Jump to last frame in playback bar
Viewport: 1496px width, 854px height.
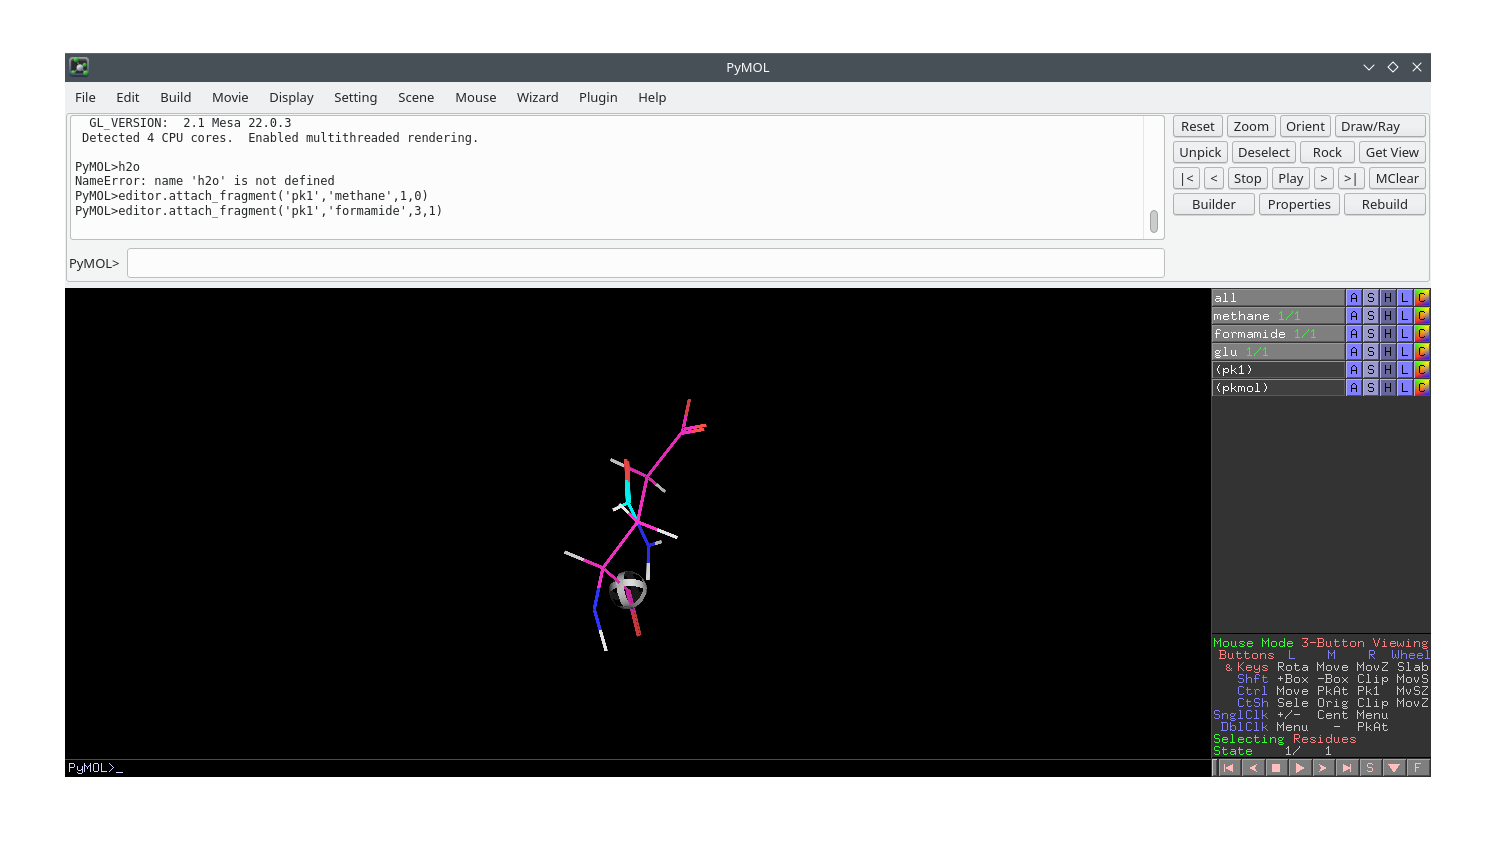(x=1347, y=768)
